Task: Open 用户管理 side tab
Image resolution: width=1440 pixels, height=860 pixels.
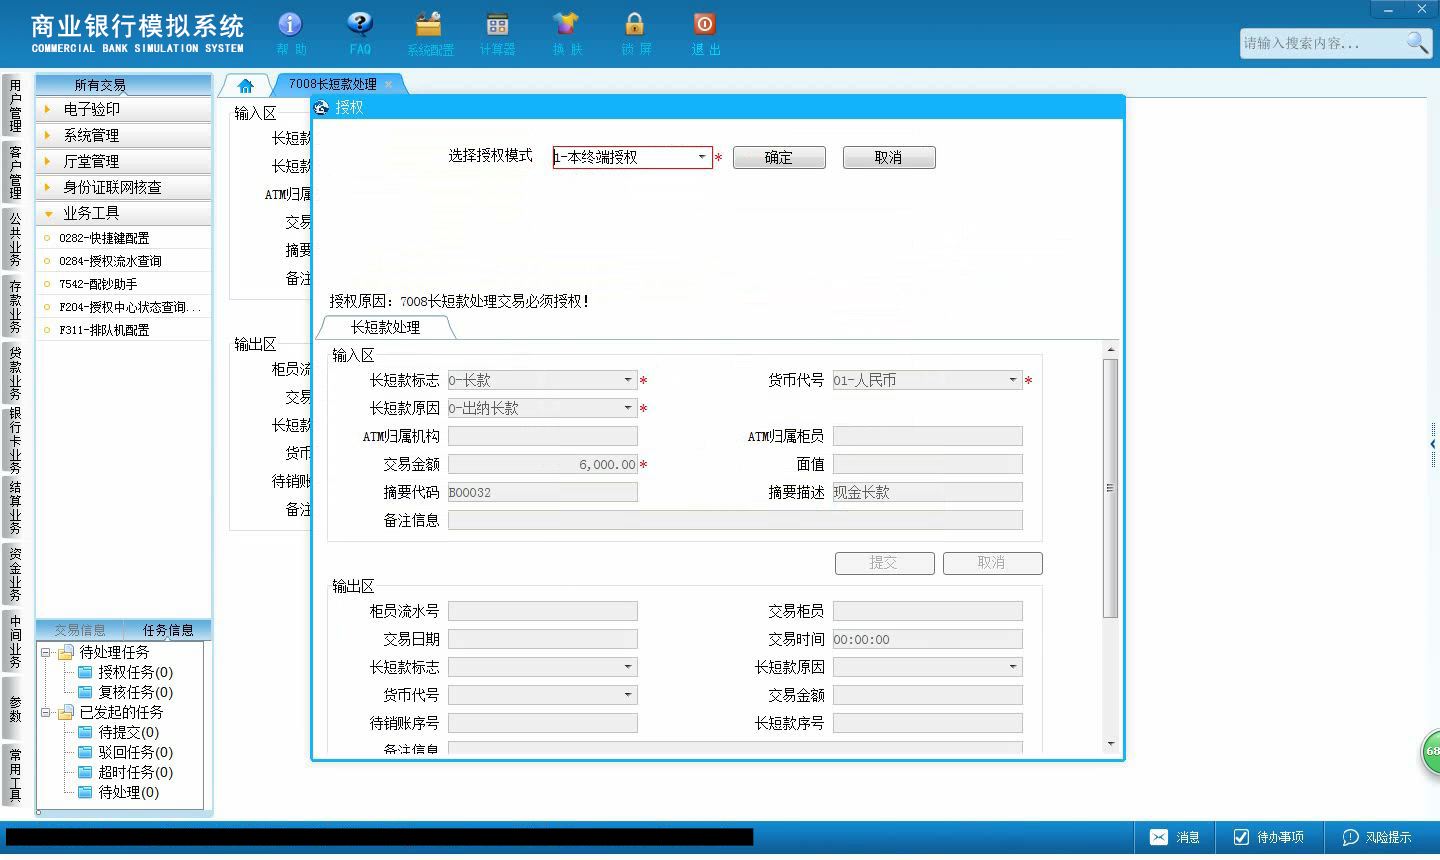Action: coord(15,105)
